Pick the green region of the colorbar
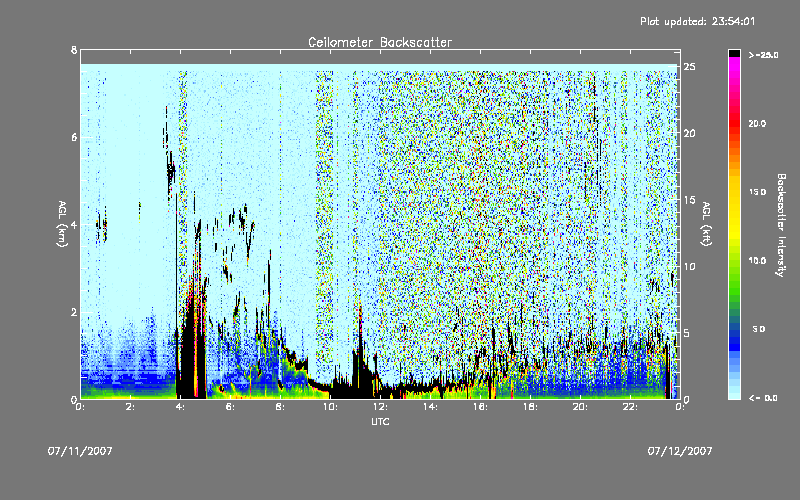The image size is (800, 500). coord(734,281)
